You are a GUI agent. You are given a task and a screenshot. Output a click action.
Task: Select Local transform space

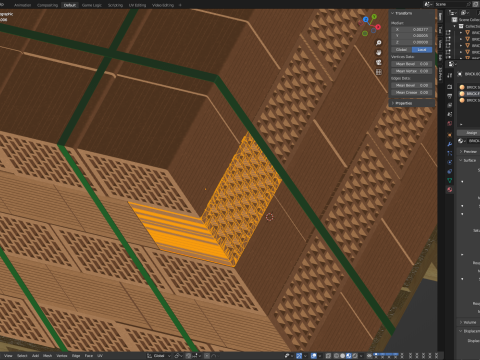tap(422, 50)
